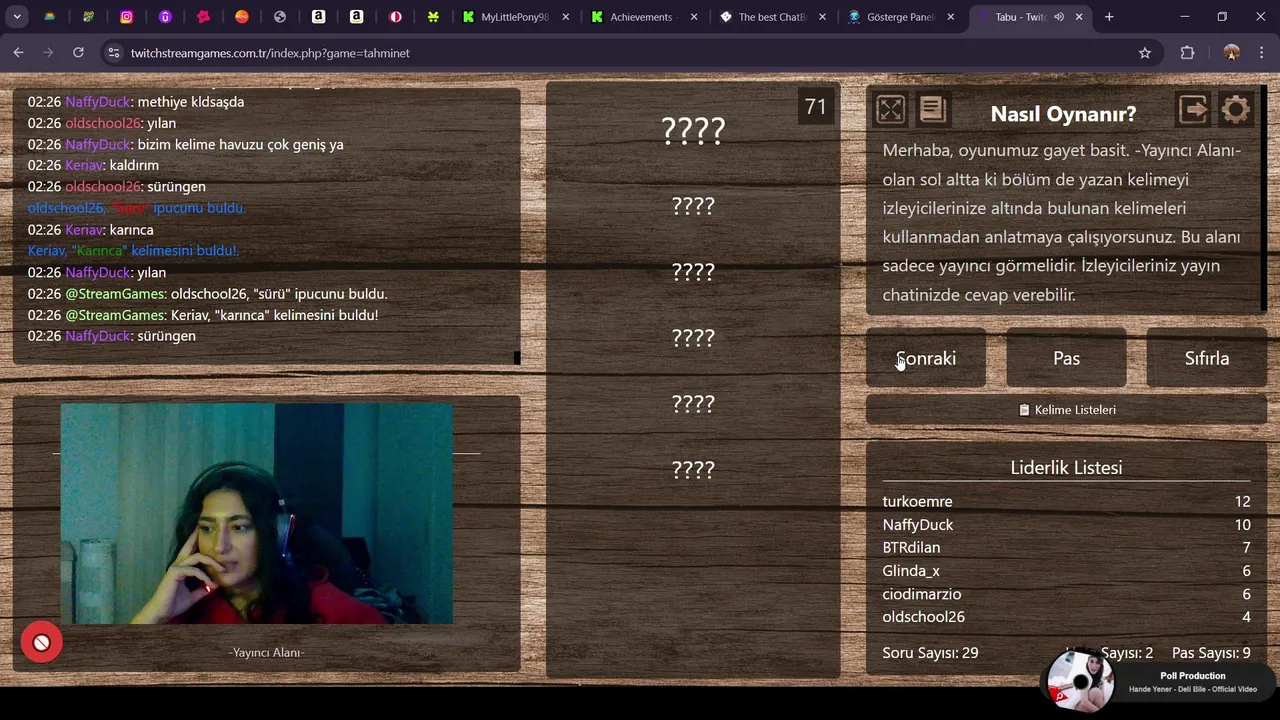Switch to The best ChatBot tab
The height and width of the screenshot is (720, 1280).
[772, 17]
